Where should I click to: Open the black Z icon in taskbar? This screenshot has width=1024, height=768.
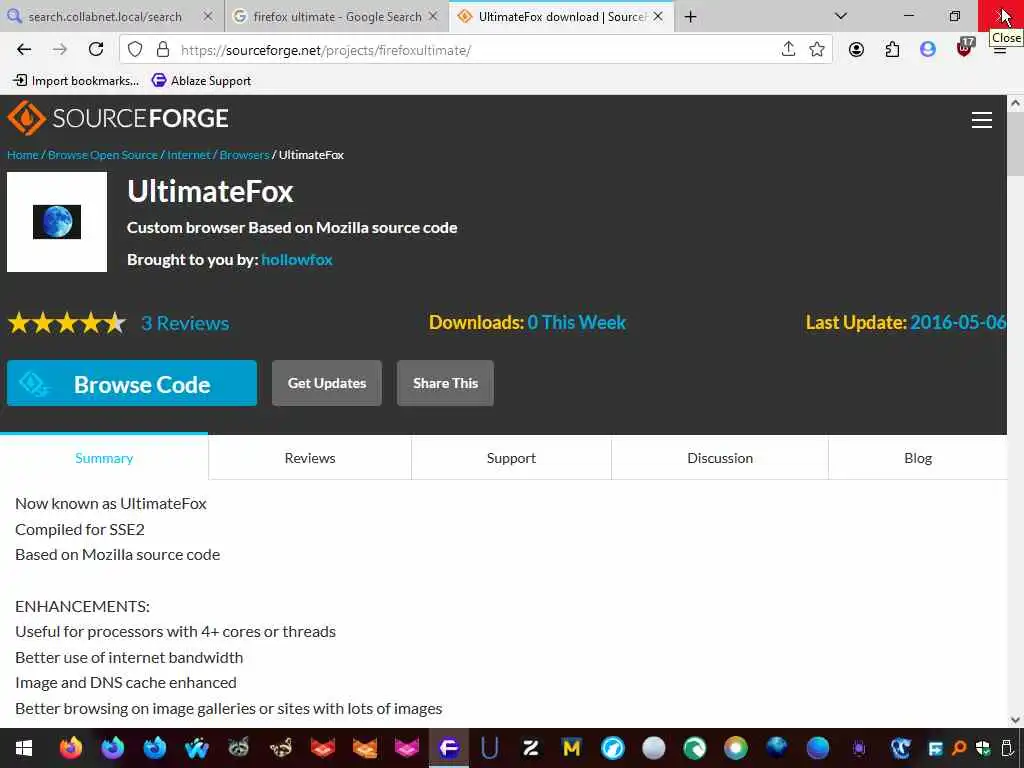(530, 748)
